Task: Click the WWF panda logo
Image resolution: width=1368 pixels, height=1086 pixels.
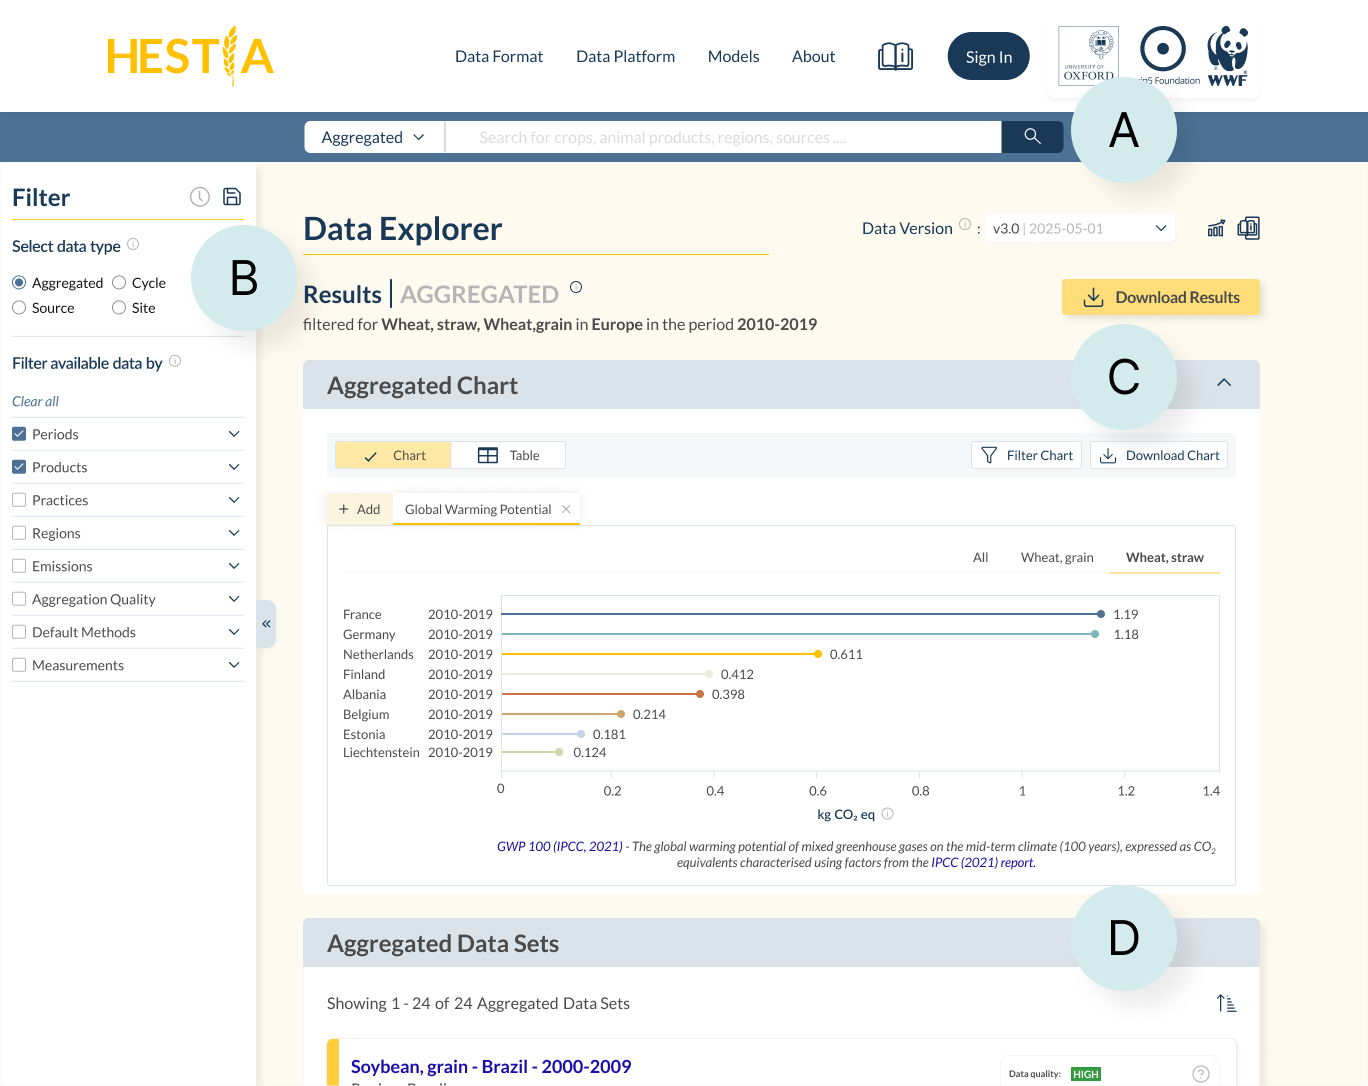Action: coord(1228,56)
